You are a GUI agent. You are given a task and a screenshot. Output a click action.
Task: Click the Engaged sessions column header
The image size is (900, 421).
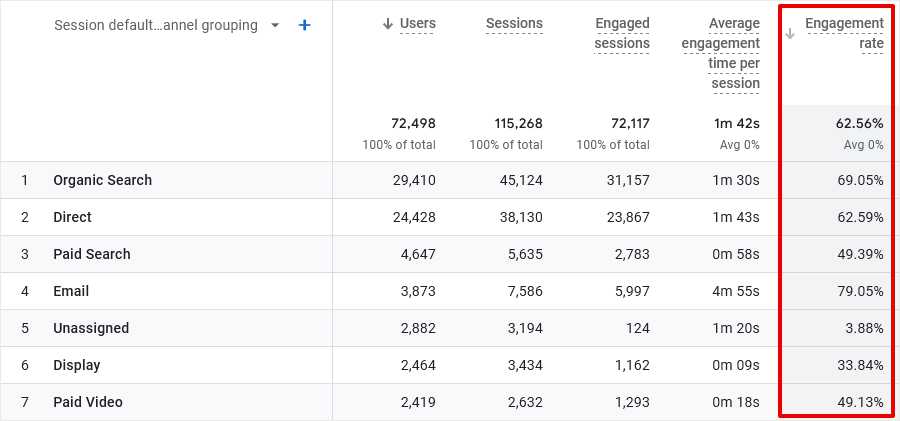click(x=621, y=33)
